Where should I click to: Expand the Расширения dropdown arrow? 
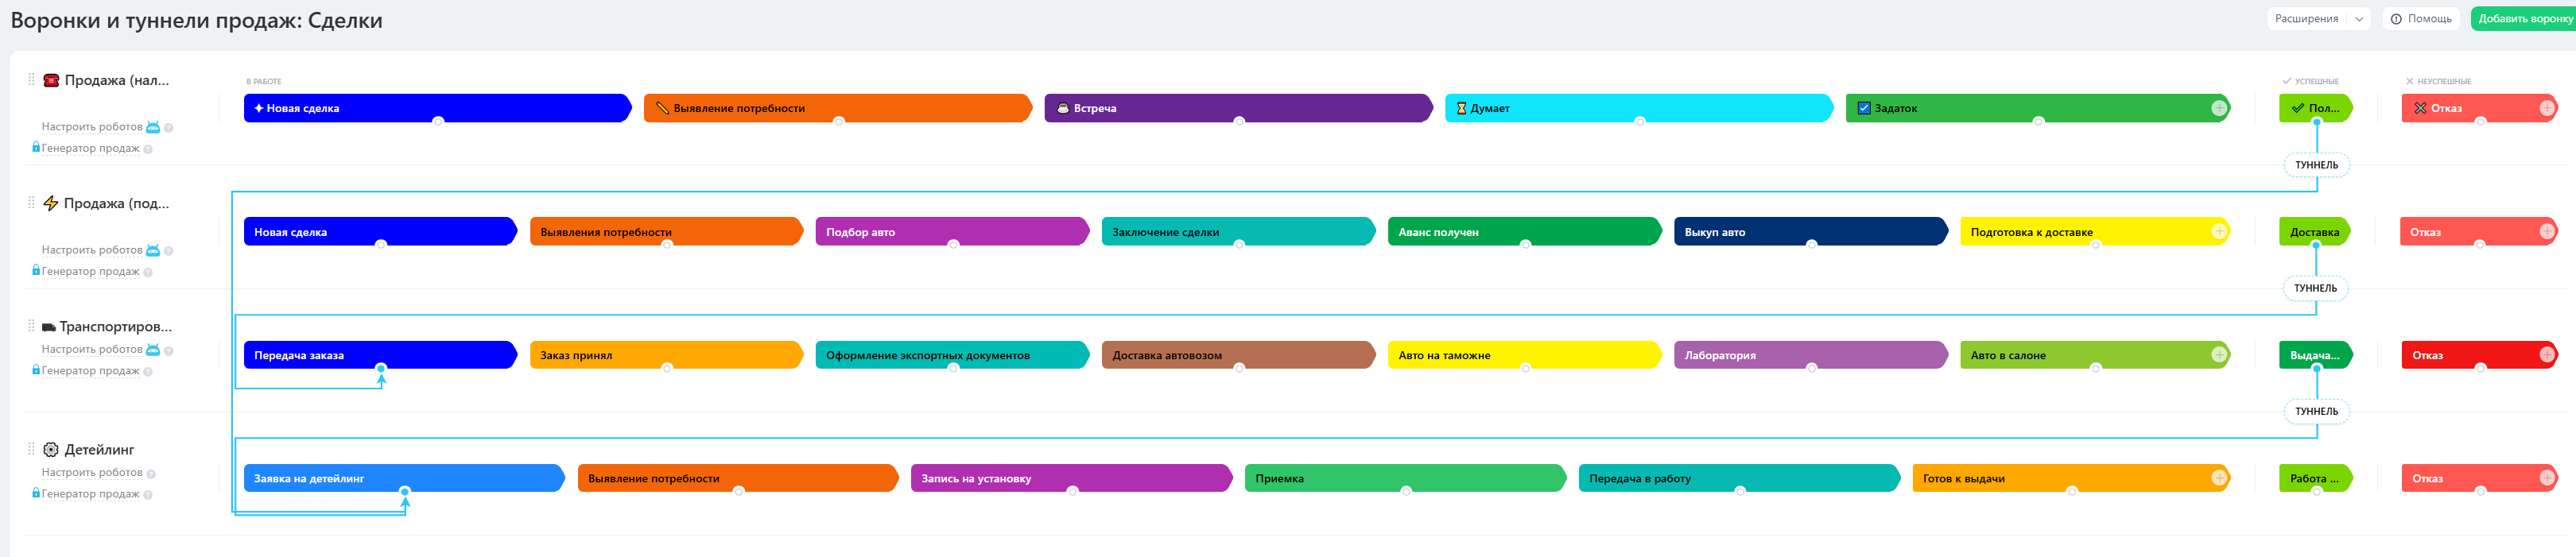point(2359,19)
